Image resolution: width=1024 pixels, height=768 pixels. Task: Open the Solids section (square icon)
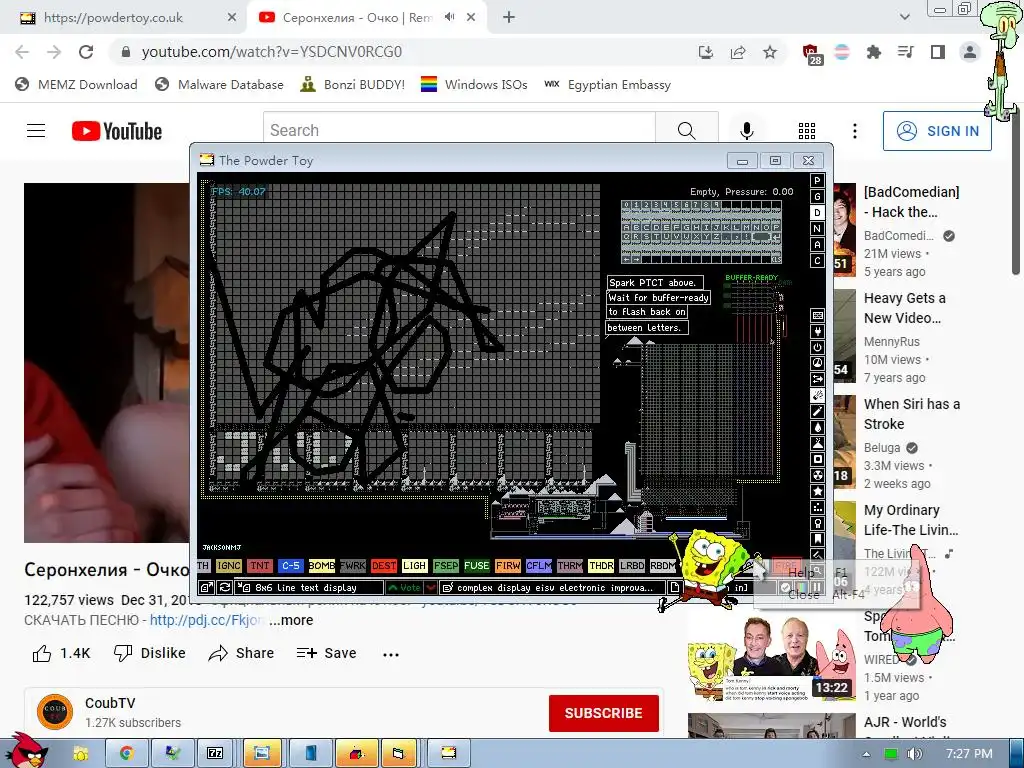tap(817, 459)
